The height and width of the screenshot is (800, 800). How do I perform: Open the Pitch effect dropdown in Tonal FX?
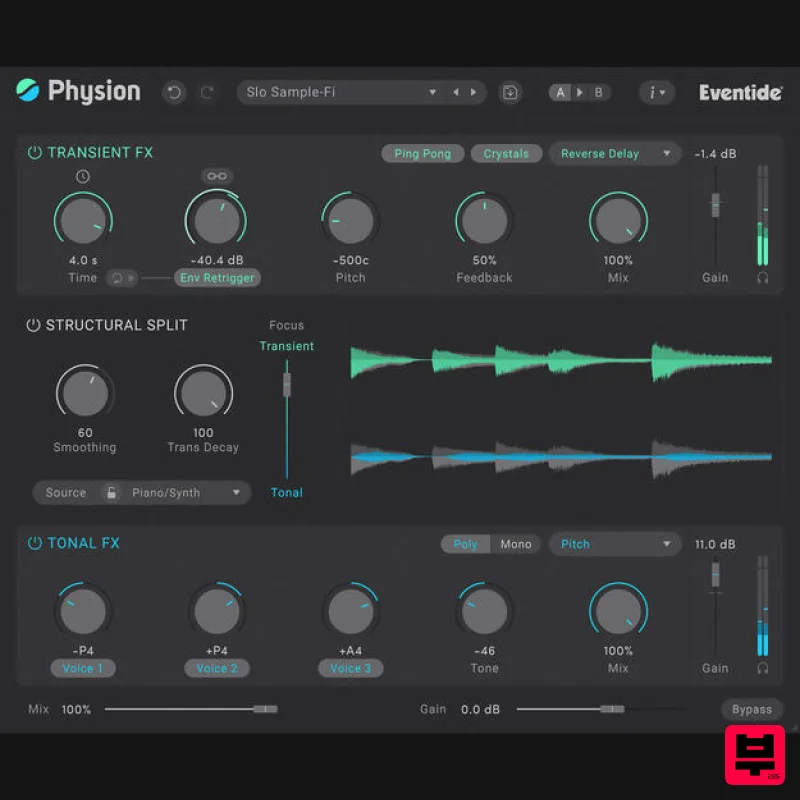point(614,544)
